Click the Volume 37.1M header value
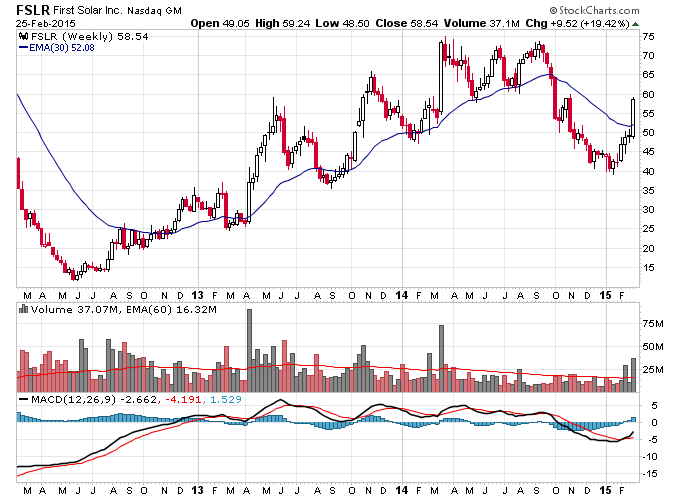The image size is (680, 500). pos(481,23)
